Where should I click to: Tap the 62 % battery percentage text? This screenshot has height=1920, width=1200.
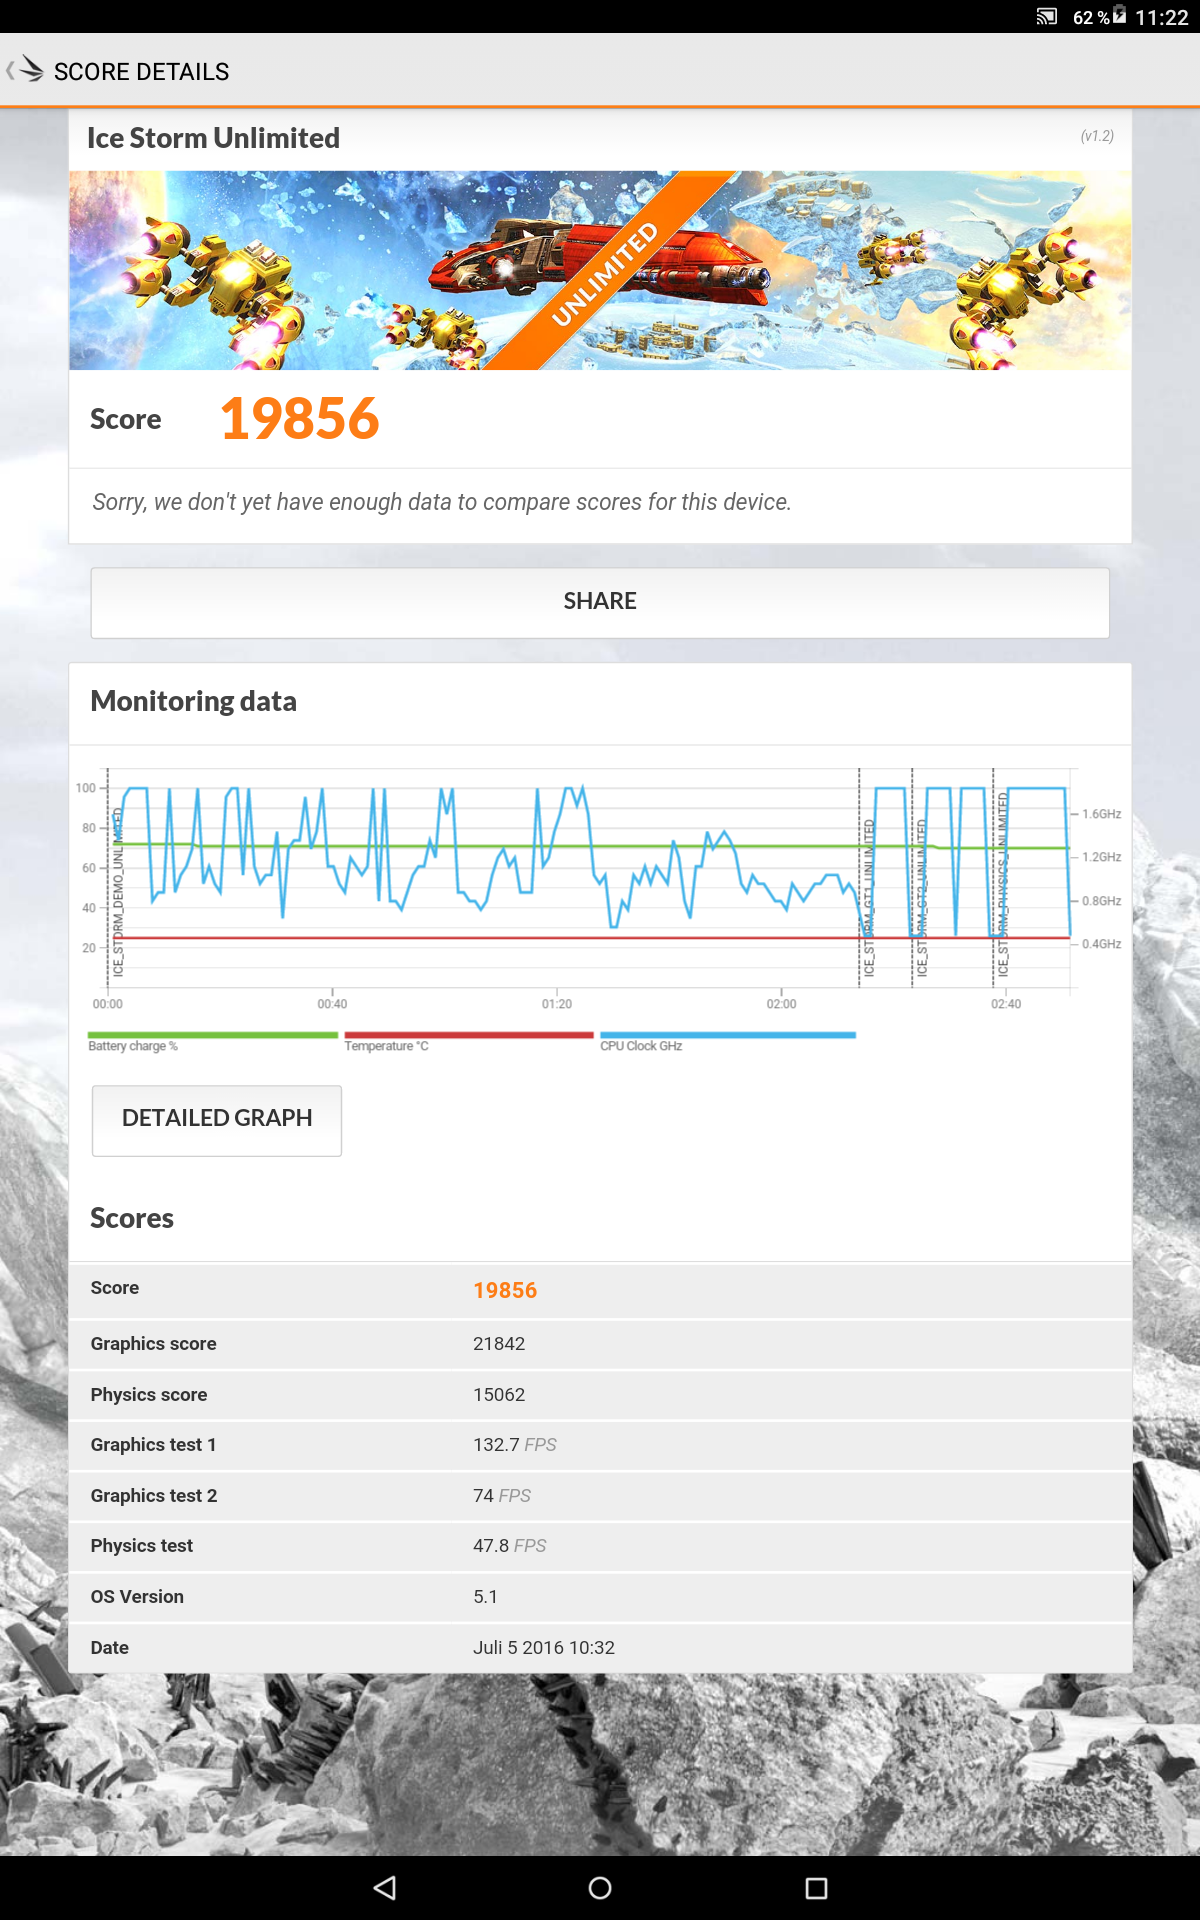(1091, 18)
